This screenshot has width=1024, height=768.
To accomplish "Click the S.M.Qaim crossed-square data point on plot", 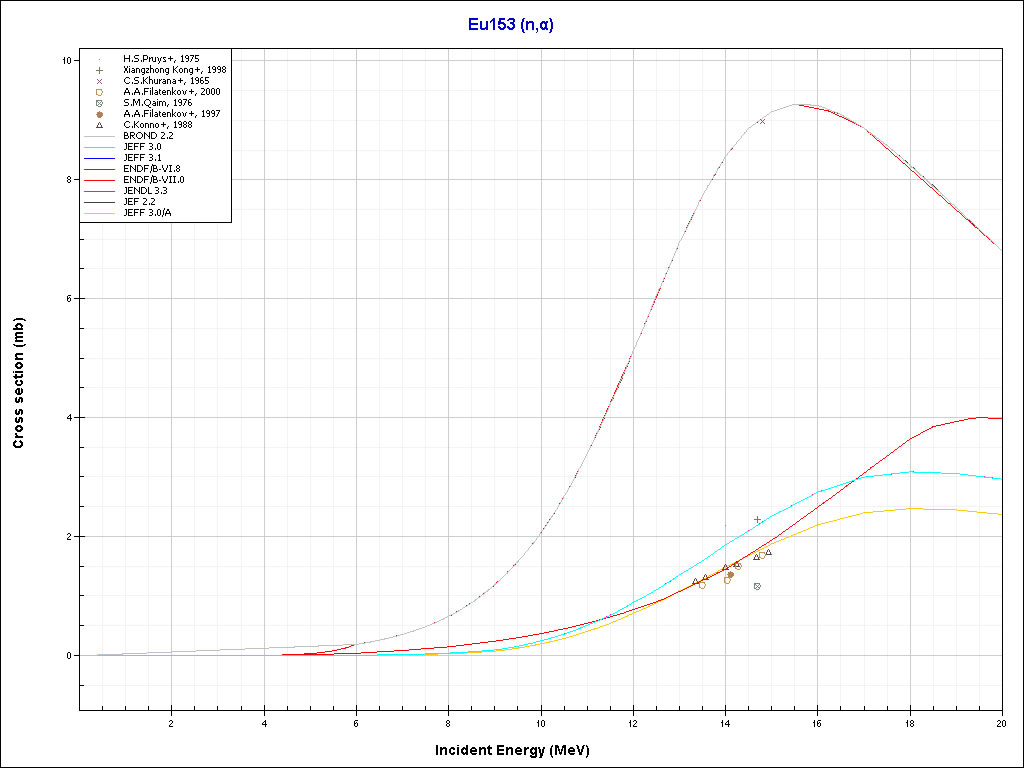I will point(757,586).
